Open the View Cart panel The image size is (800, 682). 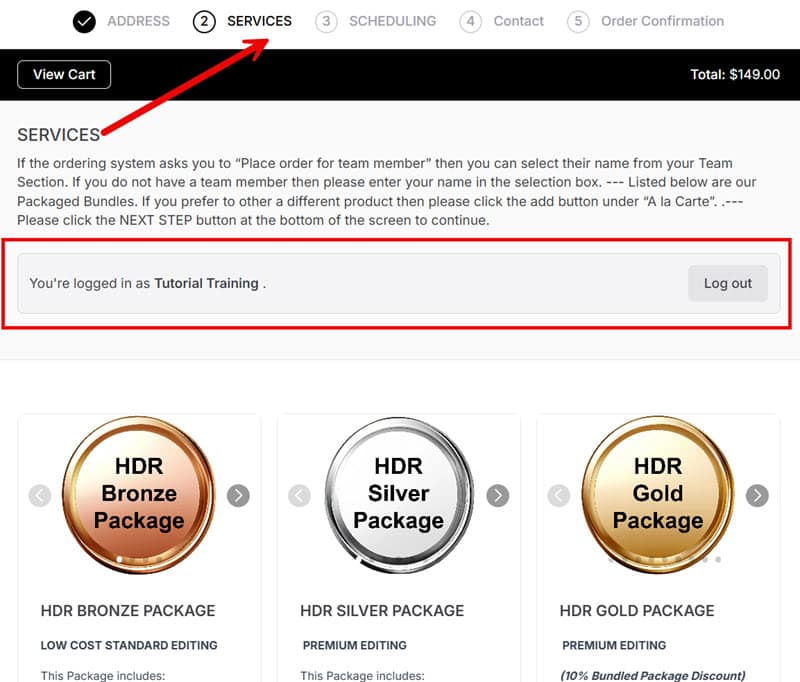click(x=63, y=74)
